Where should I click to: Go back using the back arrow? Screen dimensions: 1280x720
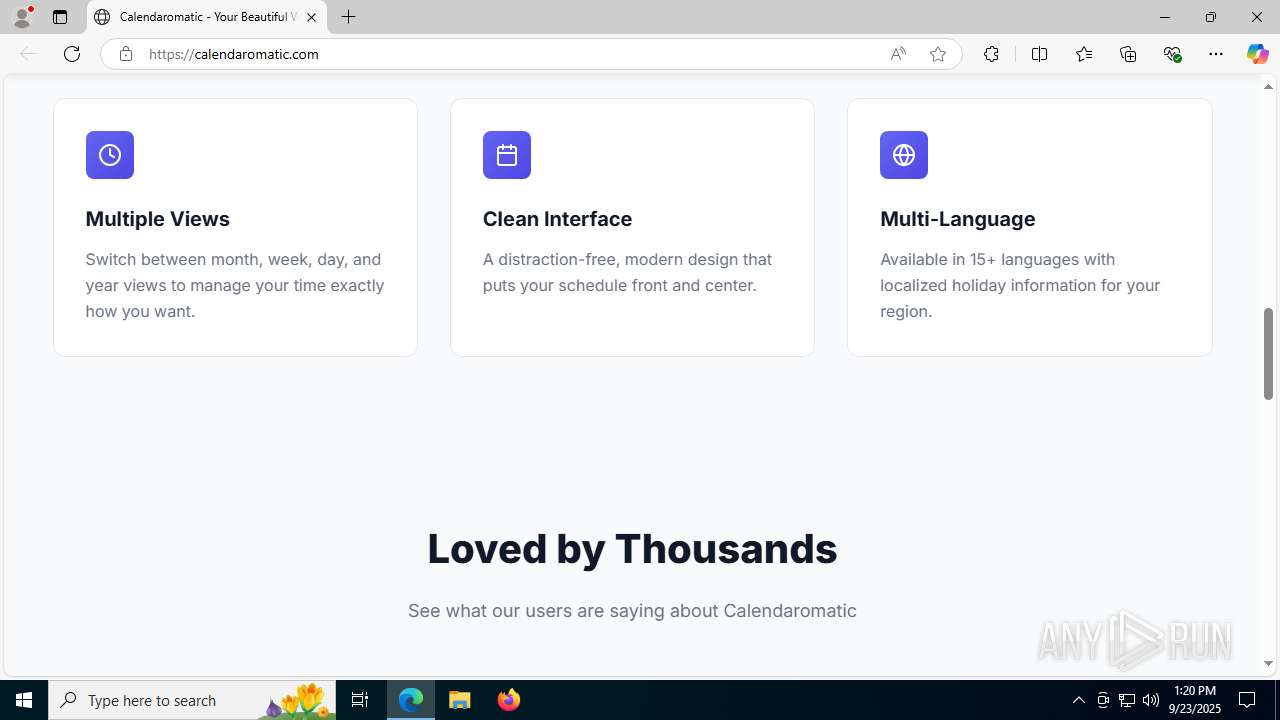(x=28, y=54)
